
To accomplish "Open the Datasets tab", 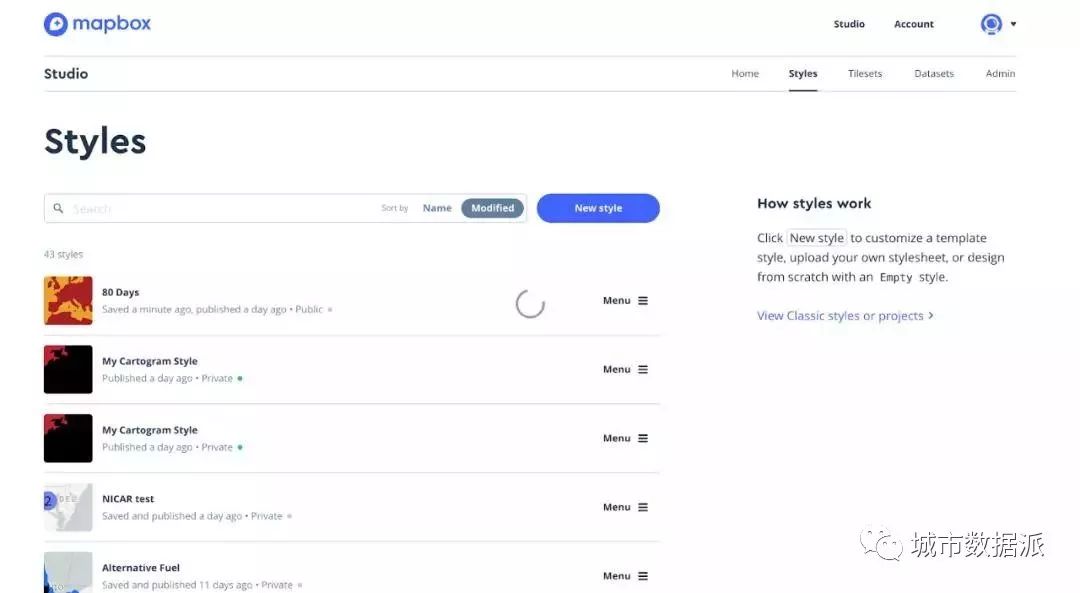I will coord(934,74).
